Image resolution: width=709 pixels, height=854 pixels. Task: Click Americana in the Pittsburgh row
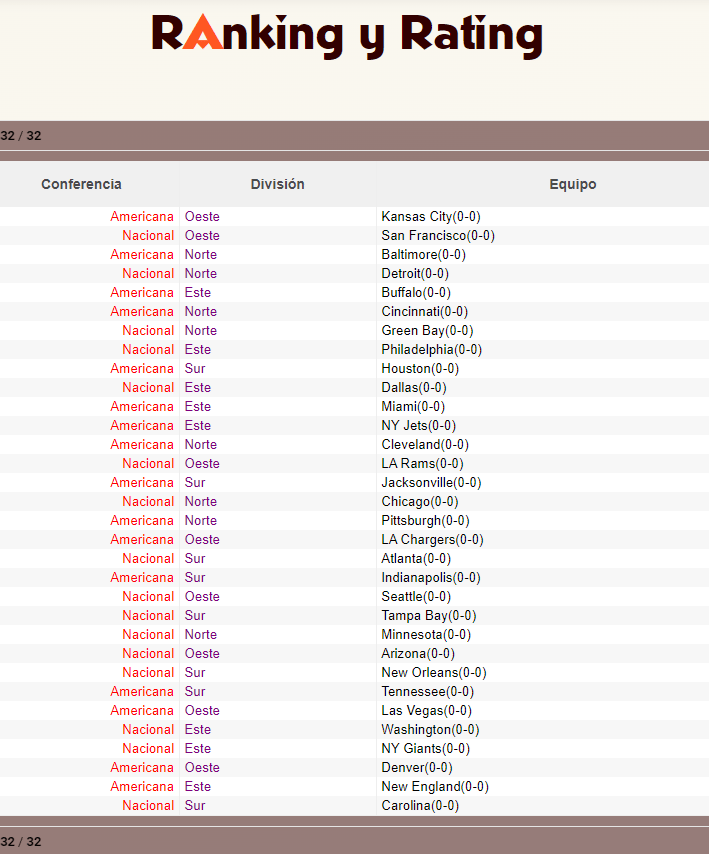142,521
